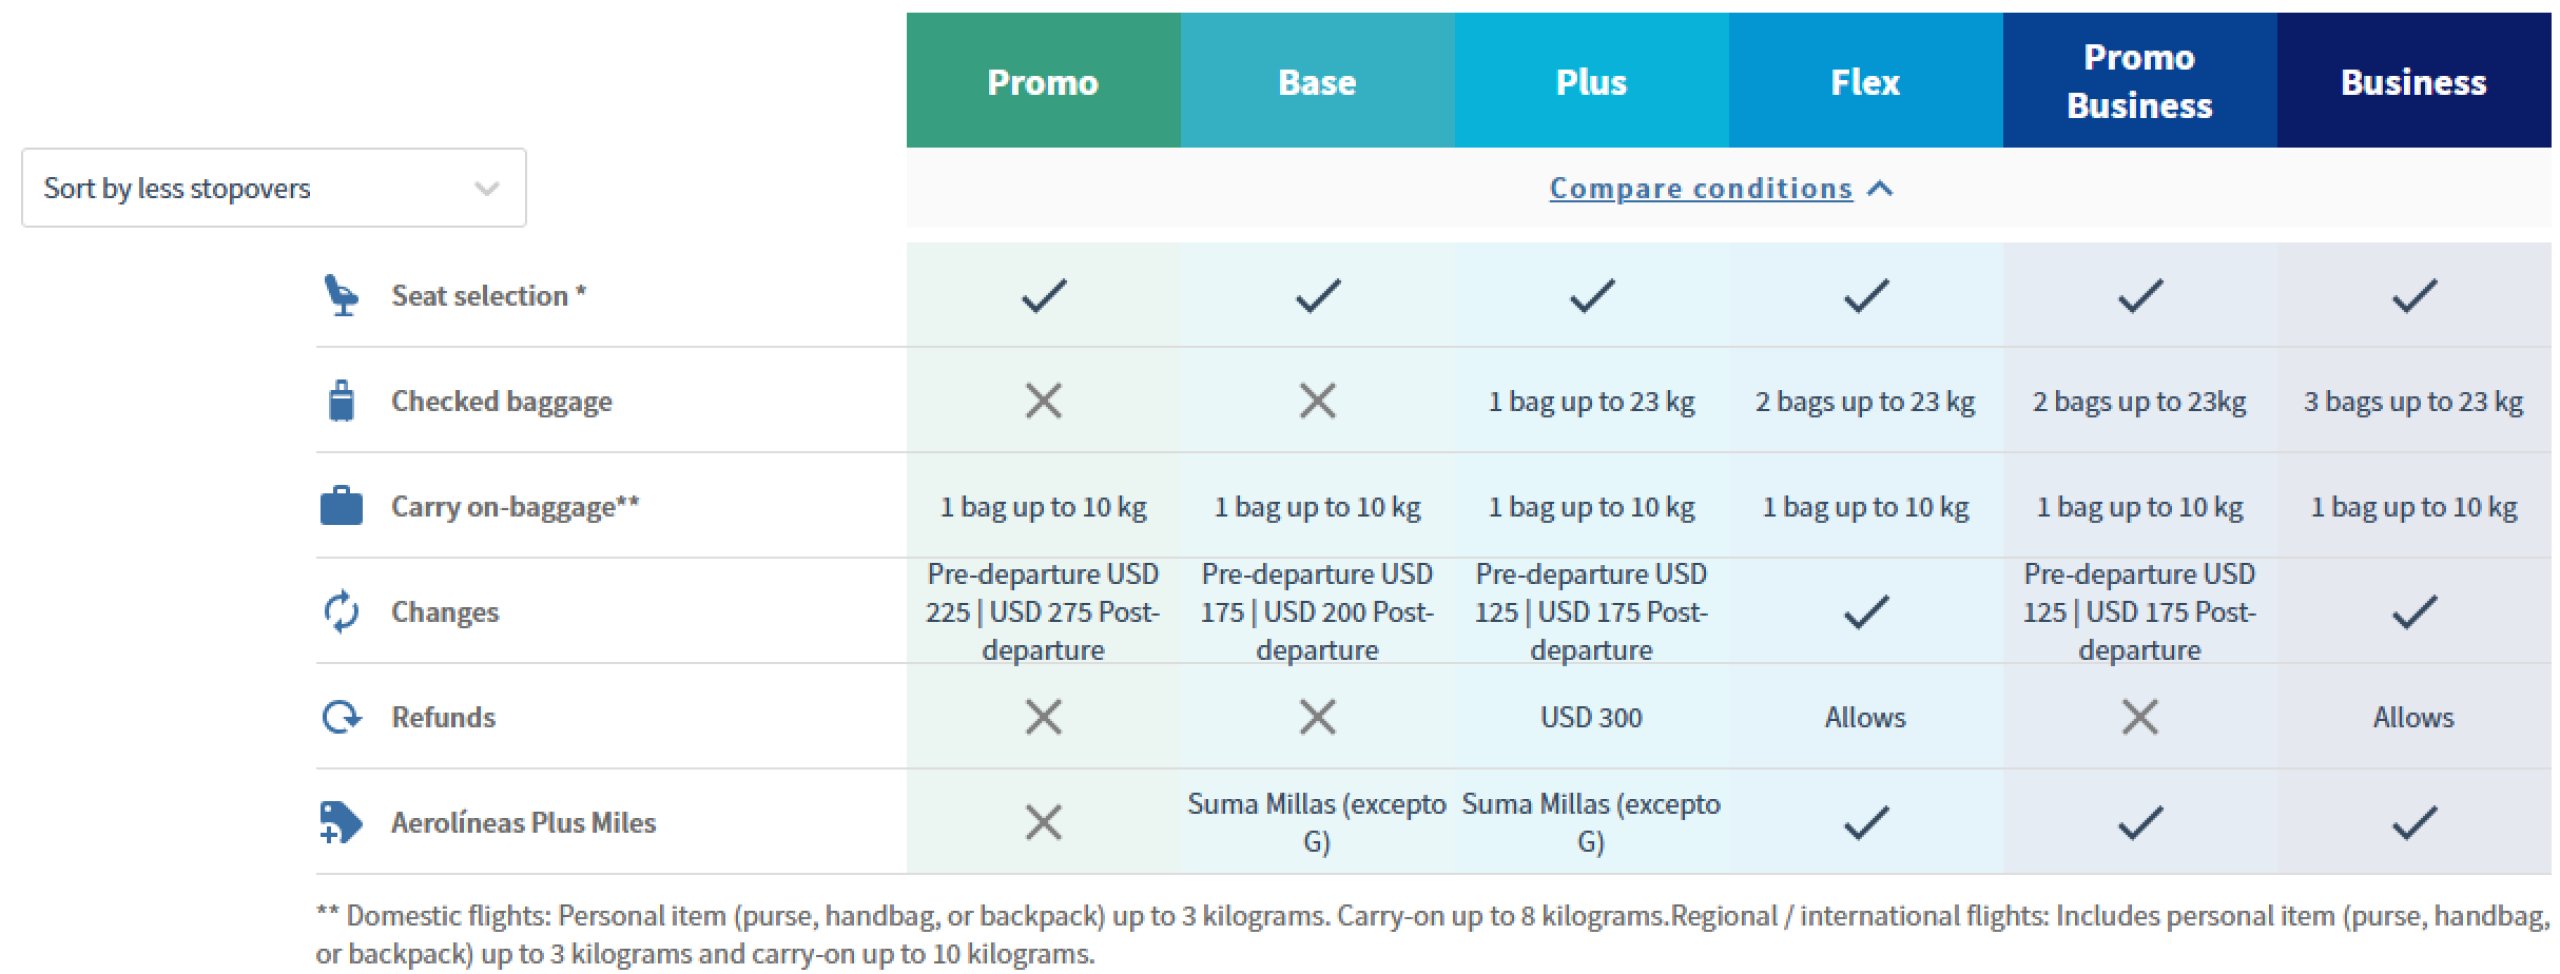Click the Changes circular arrows icon

click(x=341, y=612)
